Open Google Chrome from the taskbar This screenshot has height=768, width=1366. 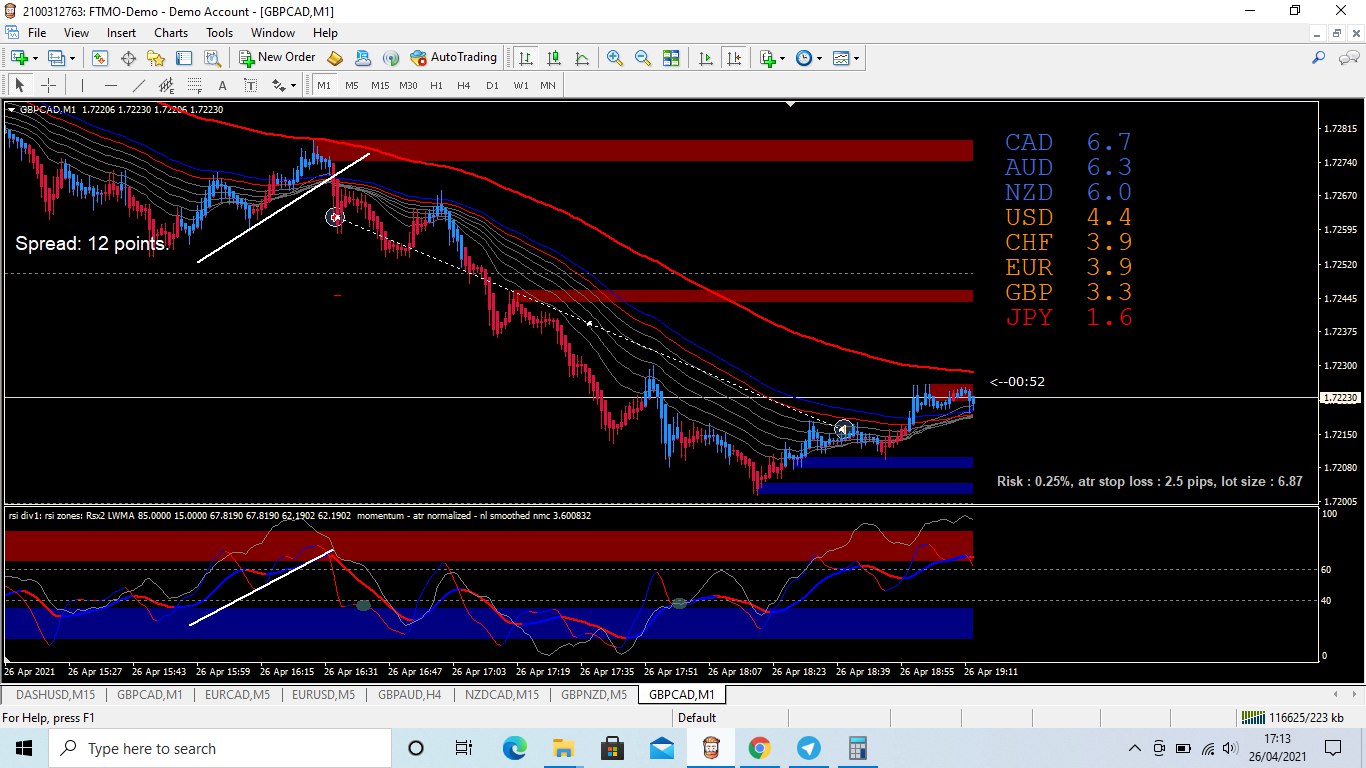click(x=759, y=748)
